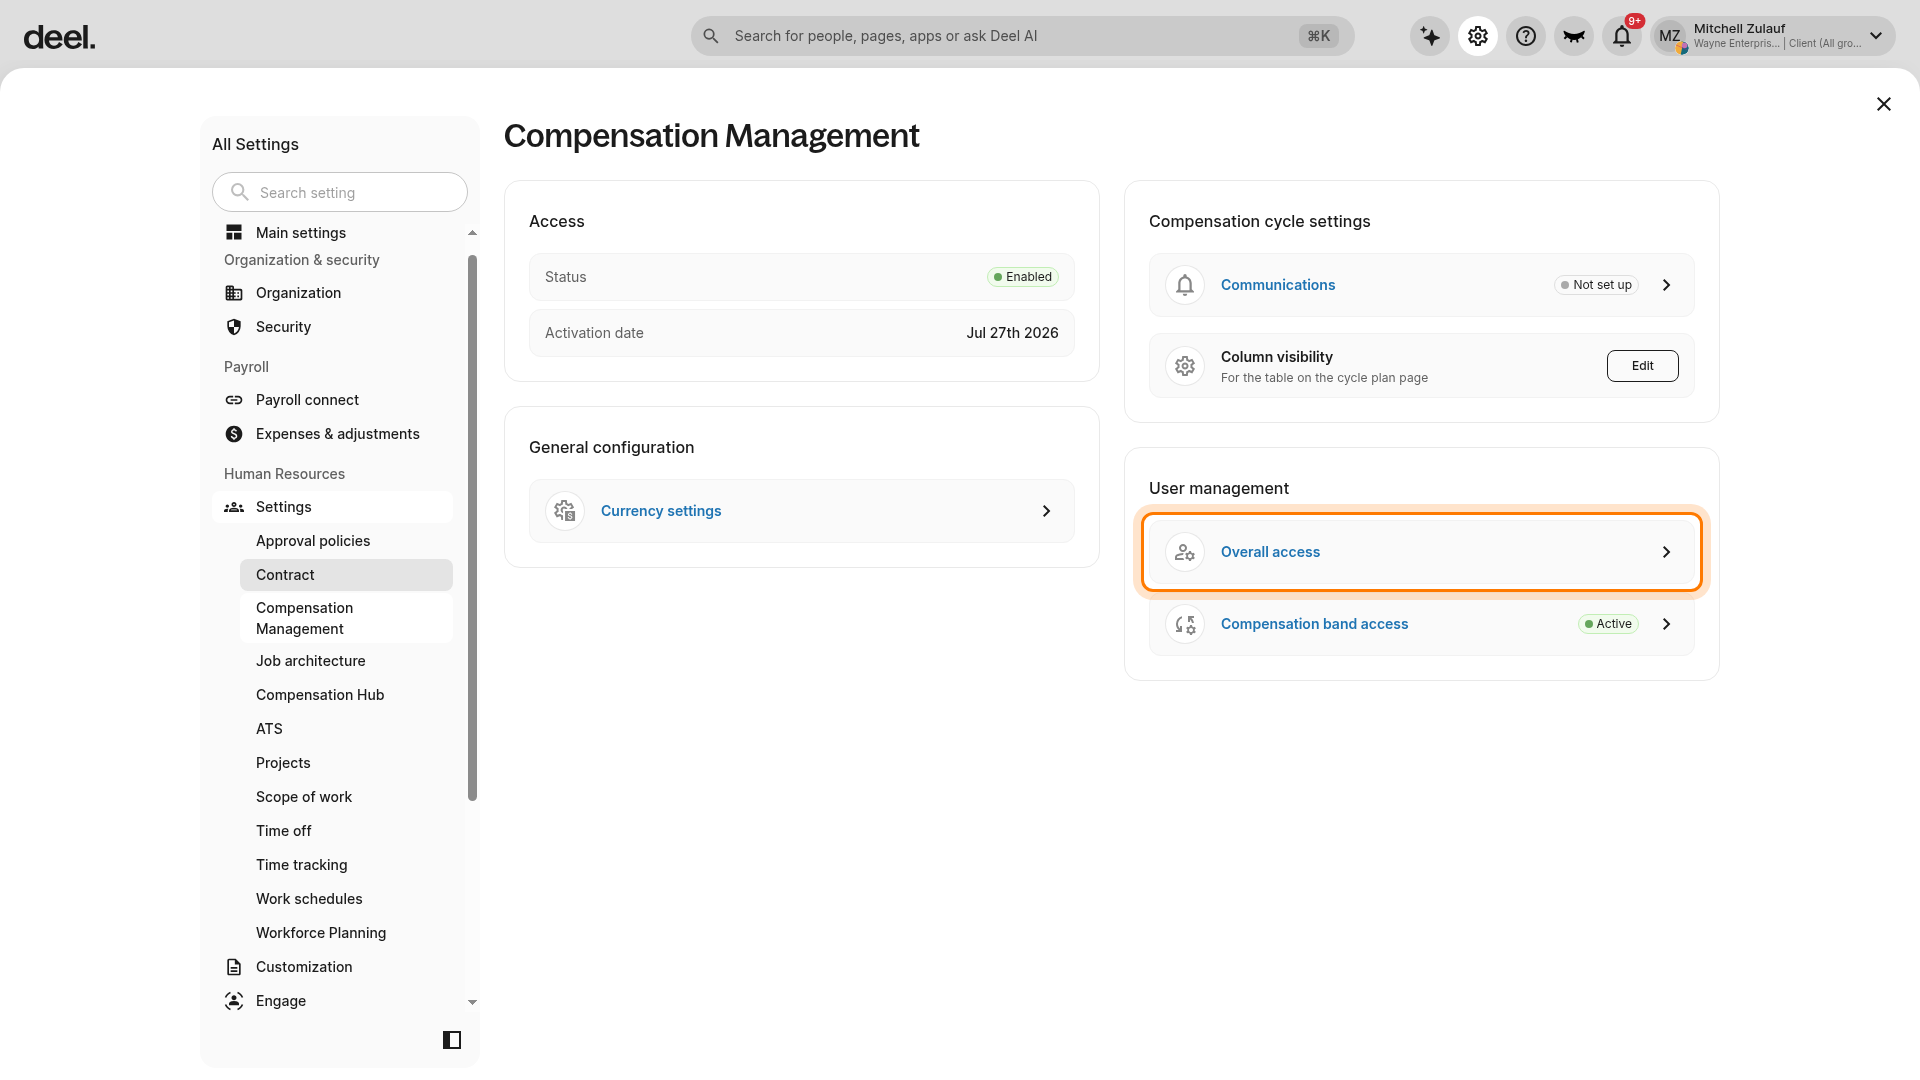Select ATS in sidebar

[346, 729]
